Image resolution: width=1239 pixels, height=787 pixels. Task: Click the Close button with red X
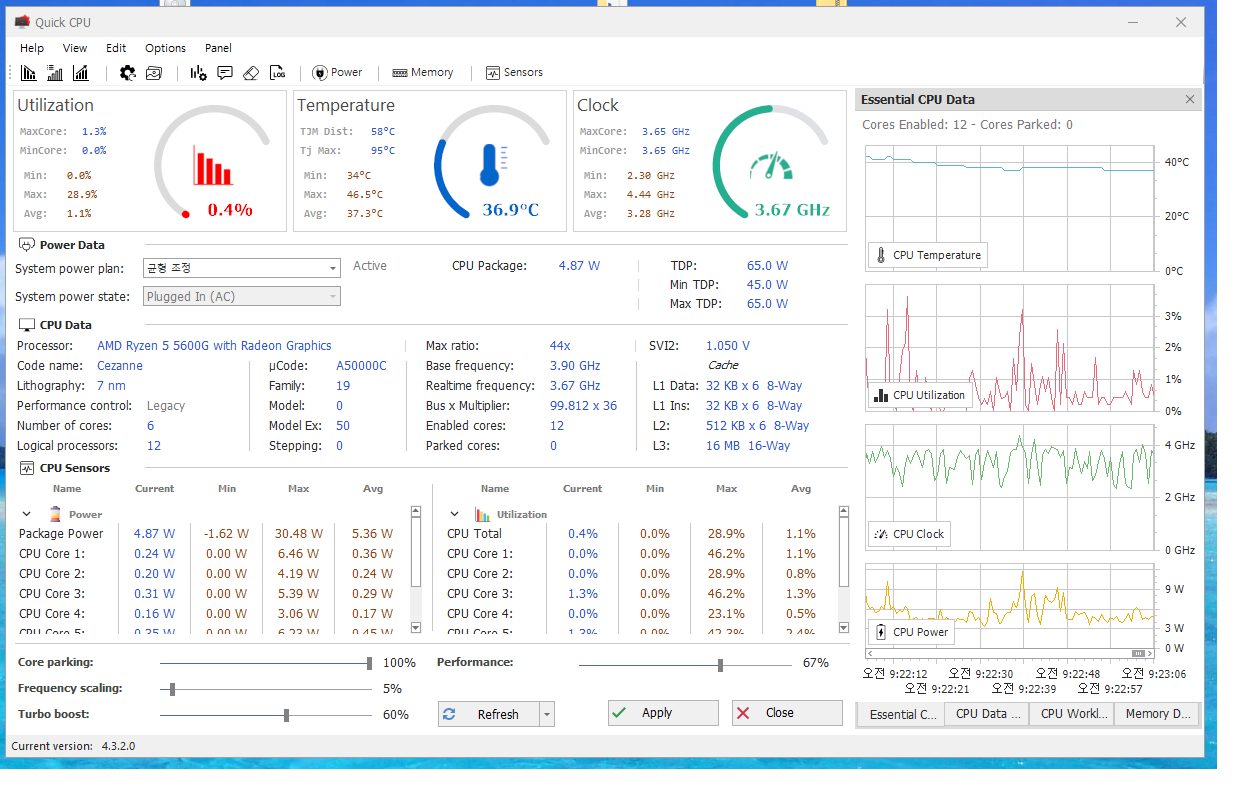point(787,713)
